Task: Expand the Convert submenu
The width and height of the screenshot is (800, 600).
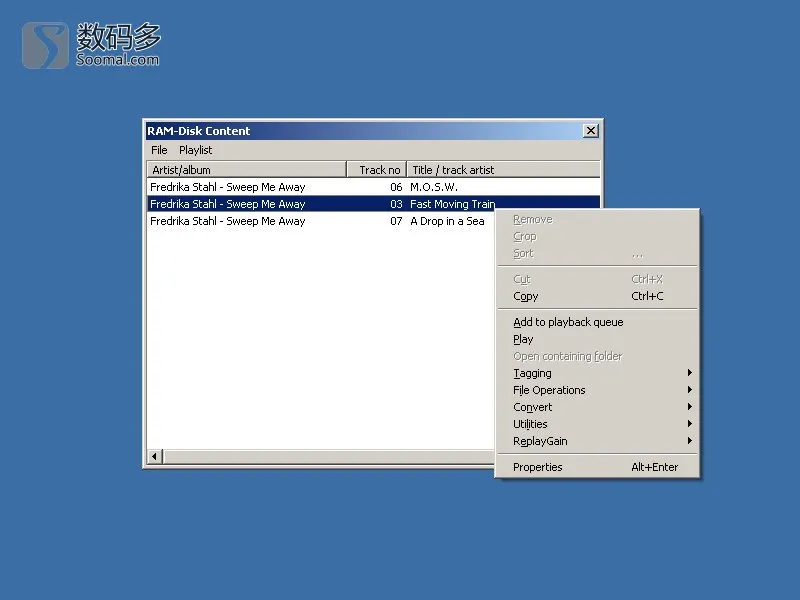Action: 597,407
